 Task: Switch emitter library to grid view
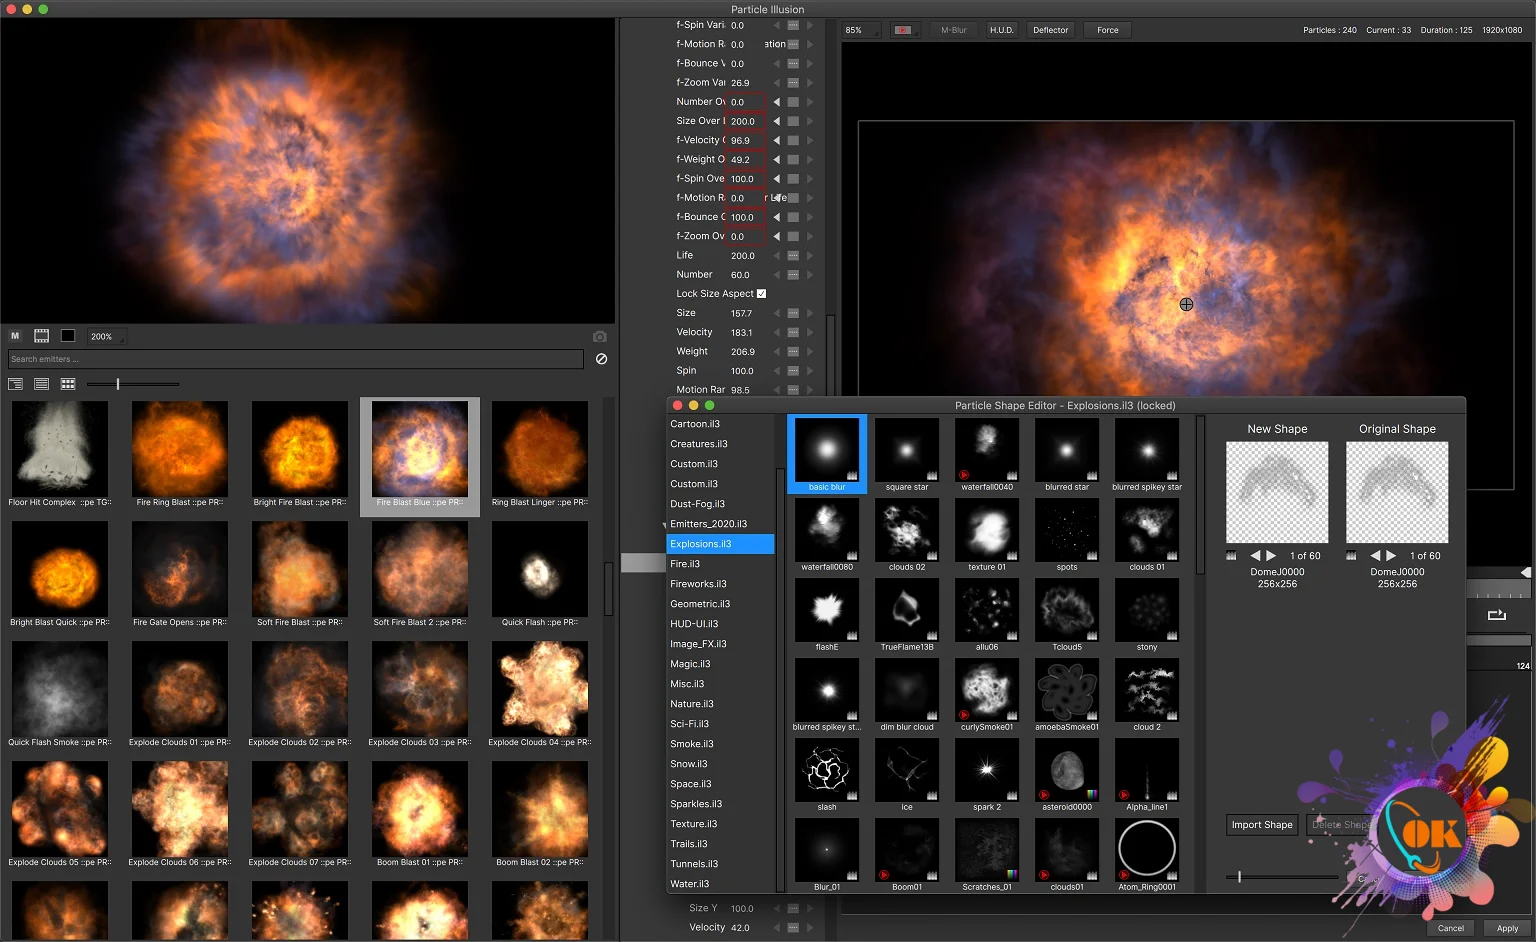click(x=68, y=384)
